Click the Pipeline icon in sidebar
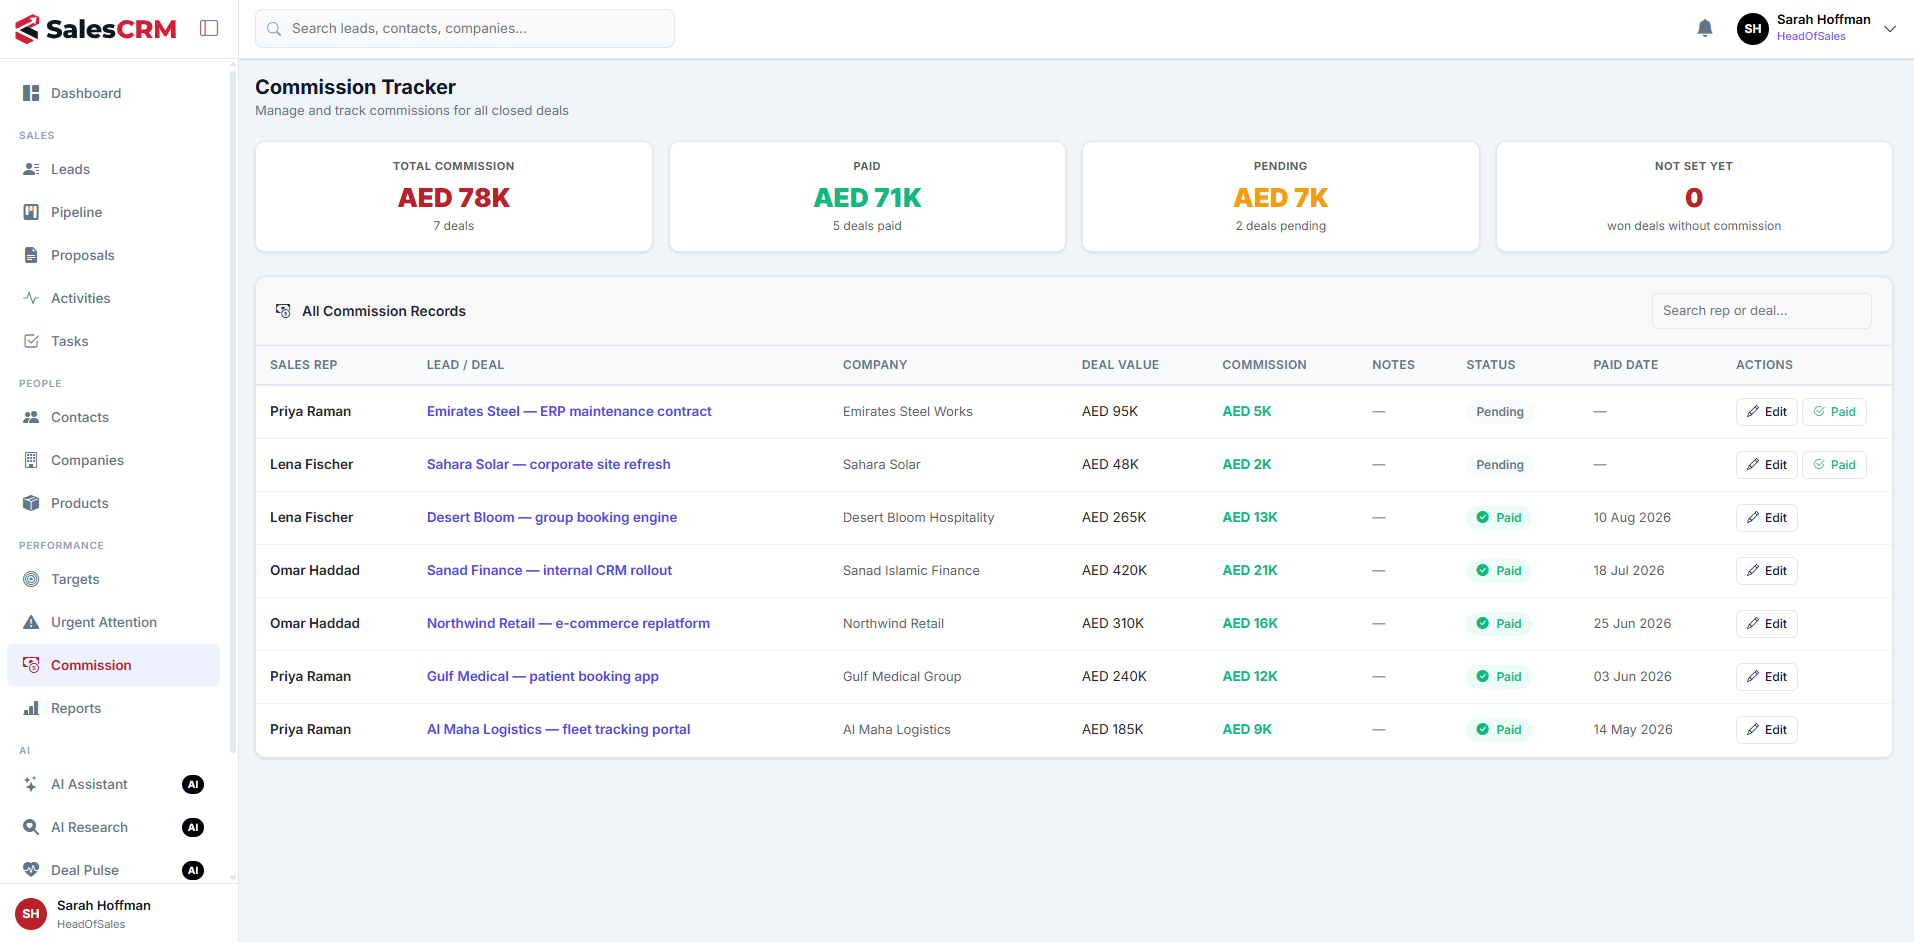The height and width of the screenshot is (942, 1914). [31, 212]
